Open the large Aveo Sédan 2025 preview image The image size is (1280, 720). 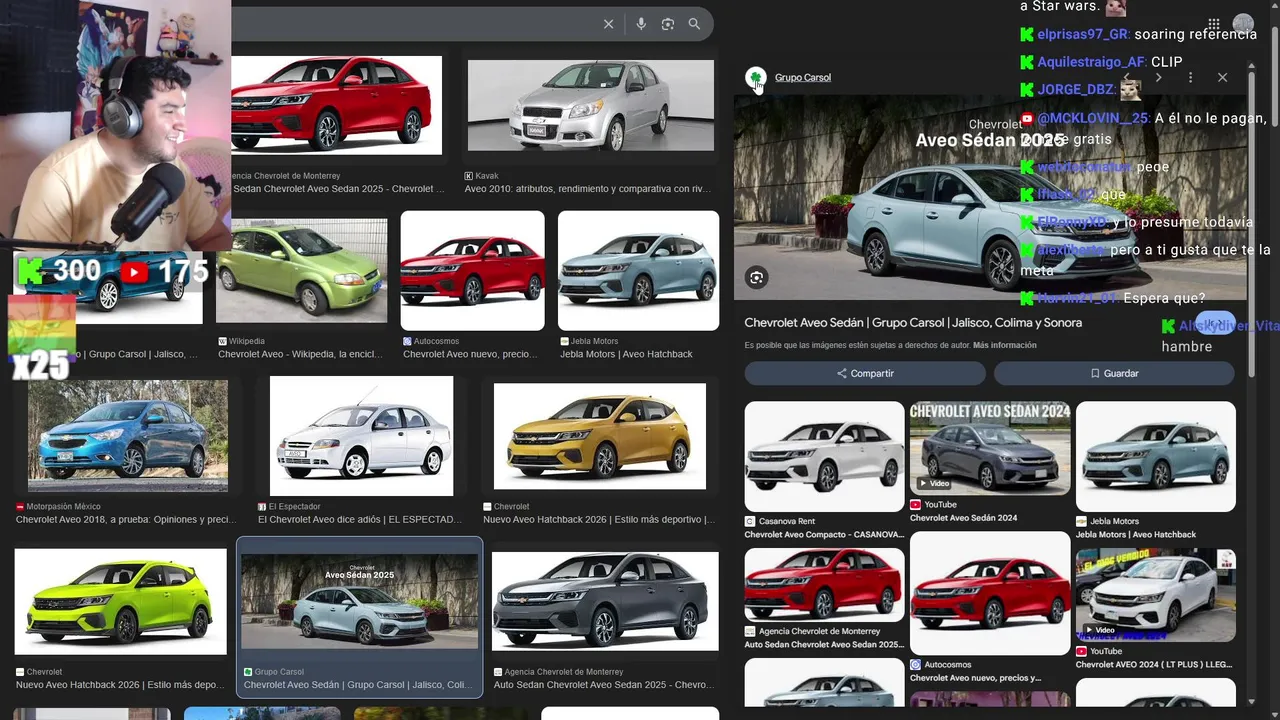click(990, 197)
